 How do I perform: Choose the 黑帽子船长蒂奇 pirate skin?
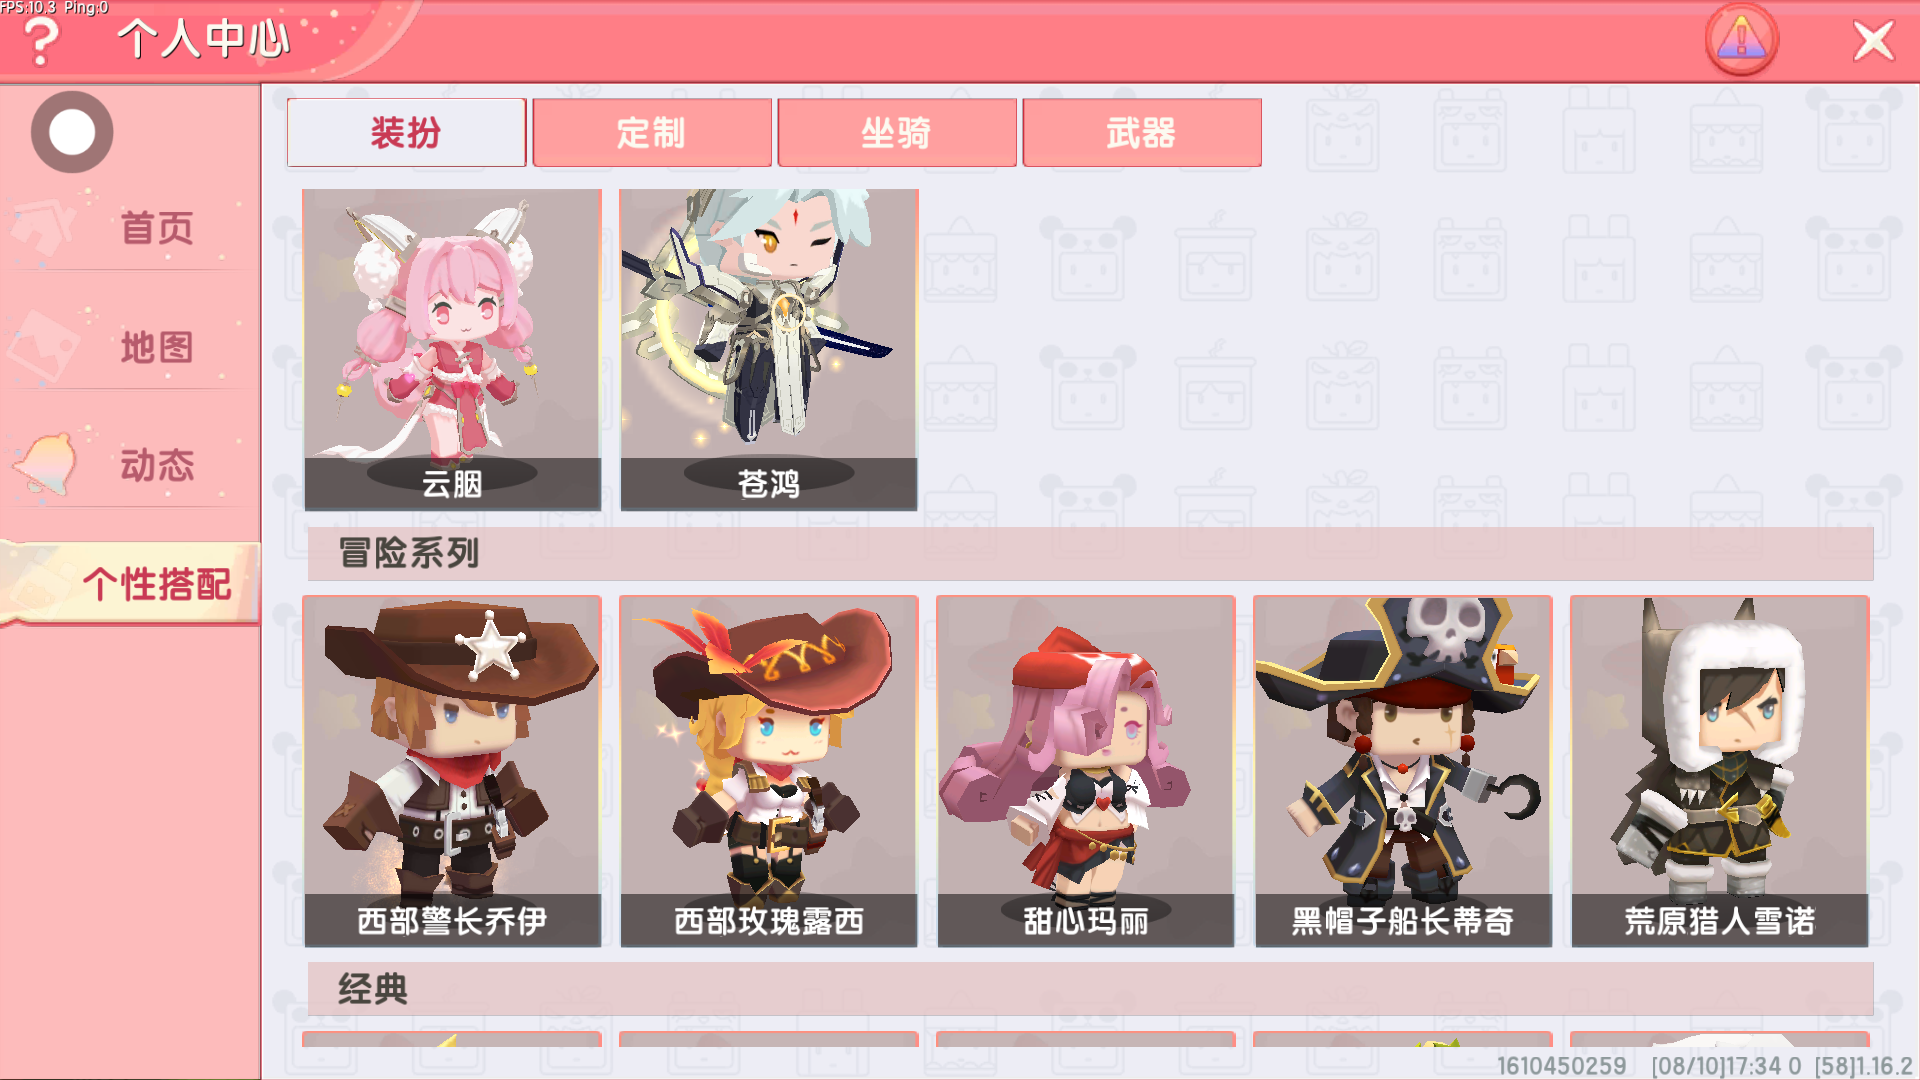[x=1403, y=771]
